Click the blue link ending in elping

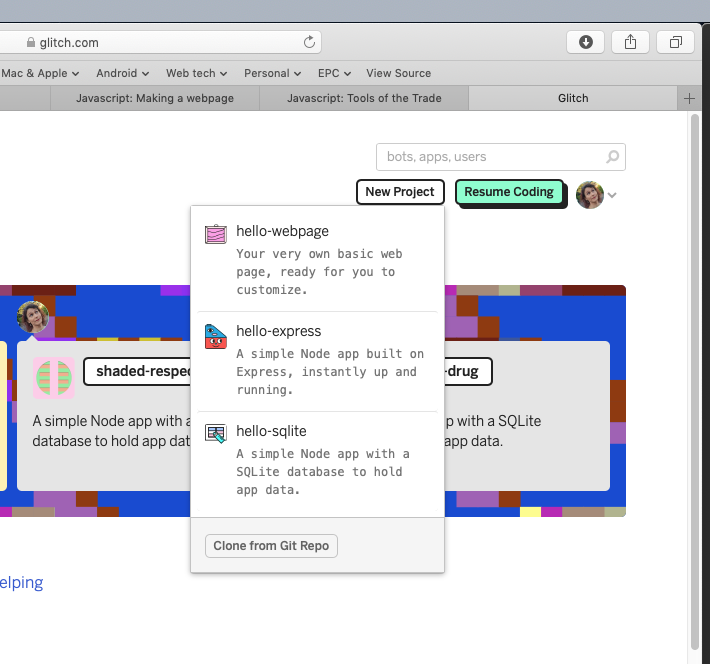(x=21, y=582)
